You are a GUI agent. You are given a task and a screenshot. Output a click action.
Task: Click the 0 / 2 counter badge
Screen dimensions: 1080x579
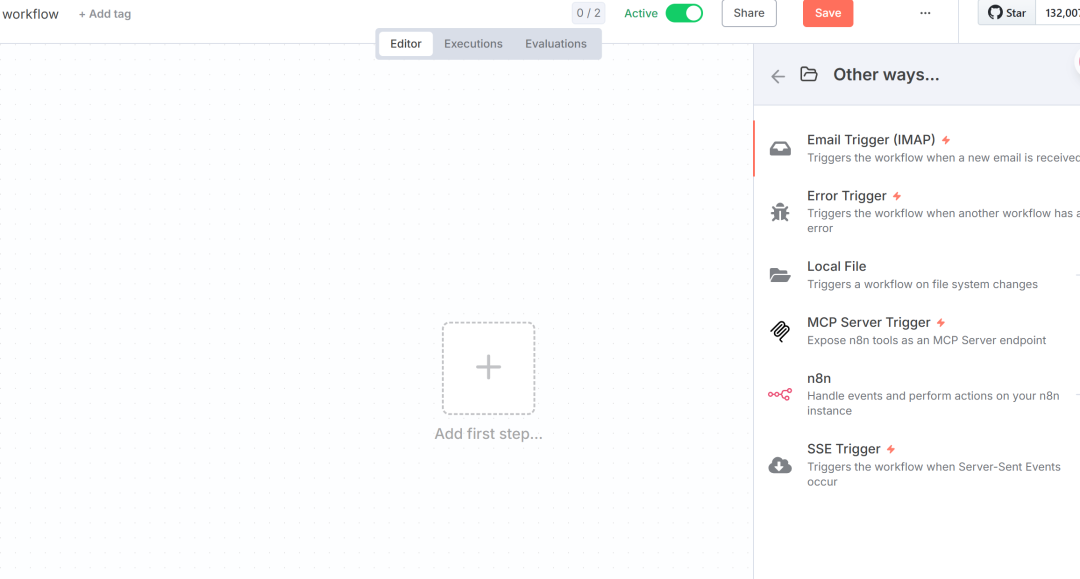pos(588,13)
